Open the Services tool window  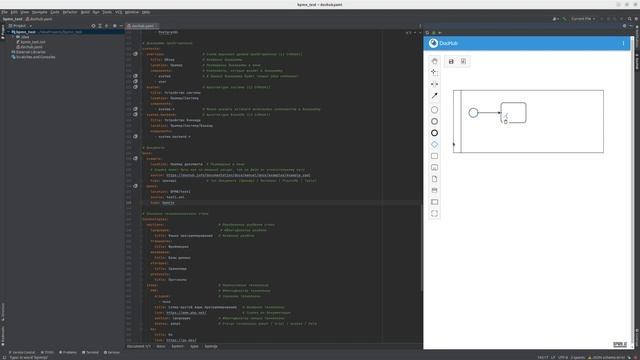point(112,352)
